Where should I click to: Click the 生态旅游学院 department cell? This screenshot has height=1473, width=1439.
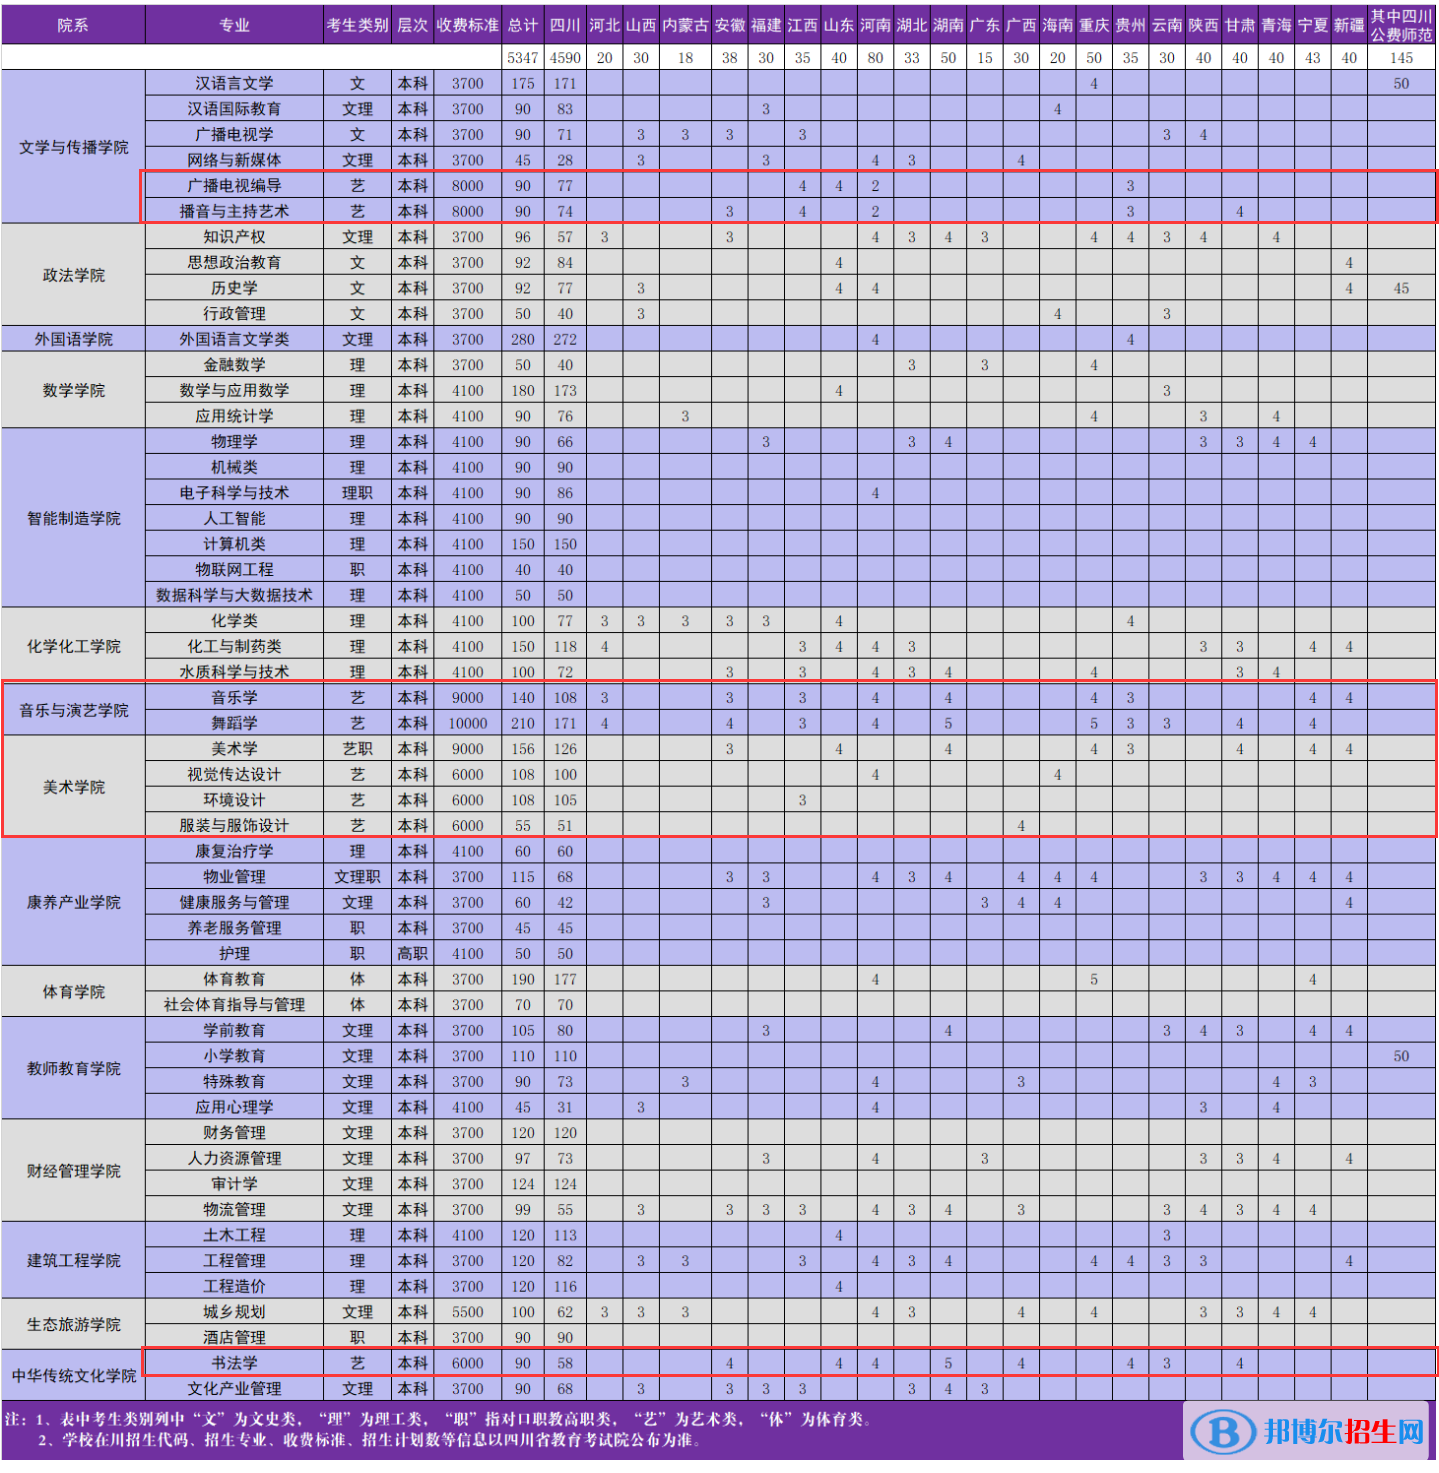[73, 1325]
